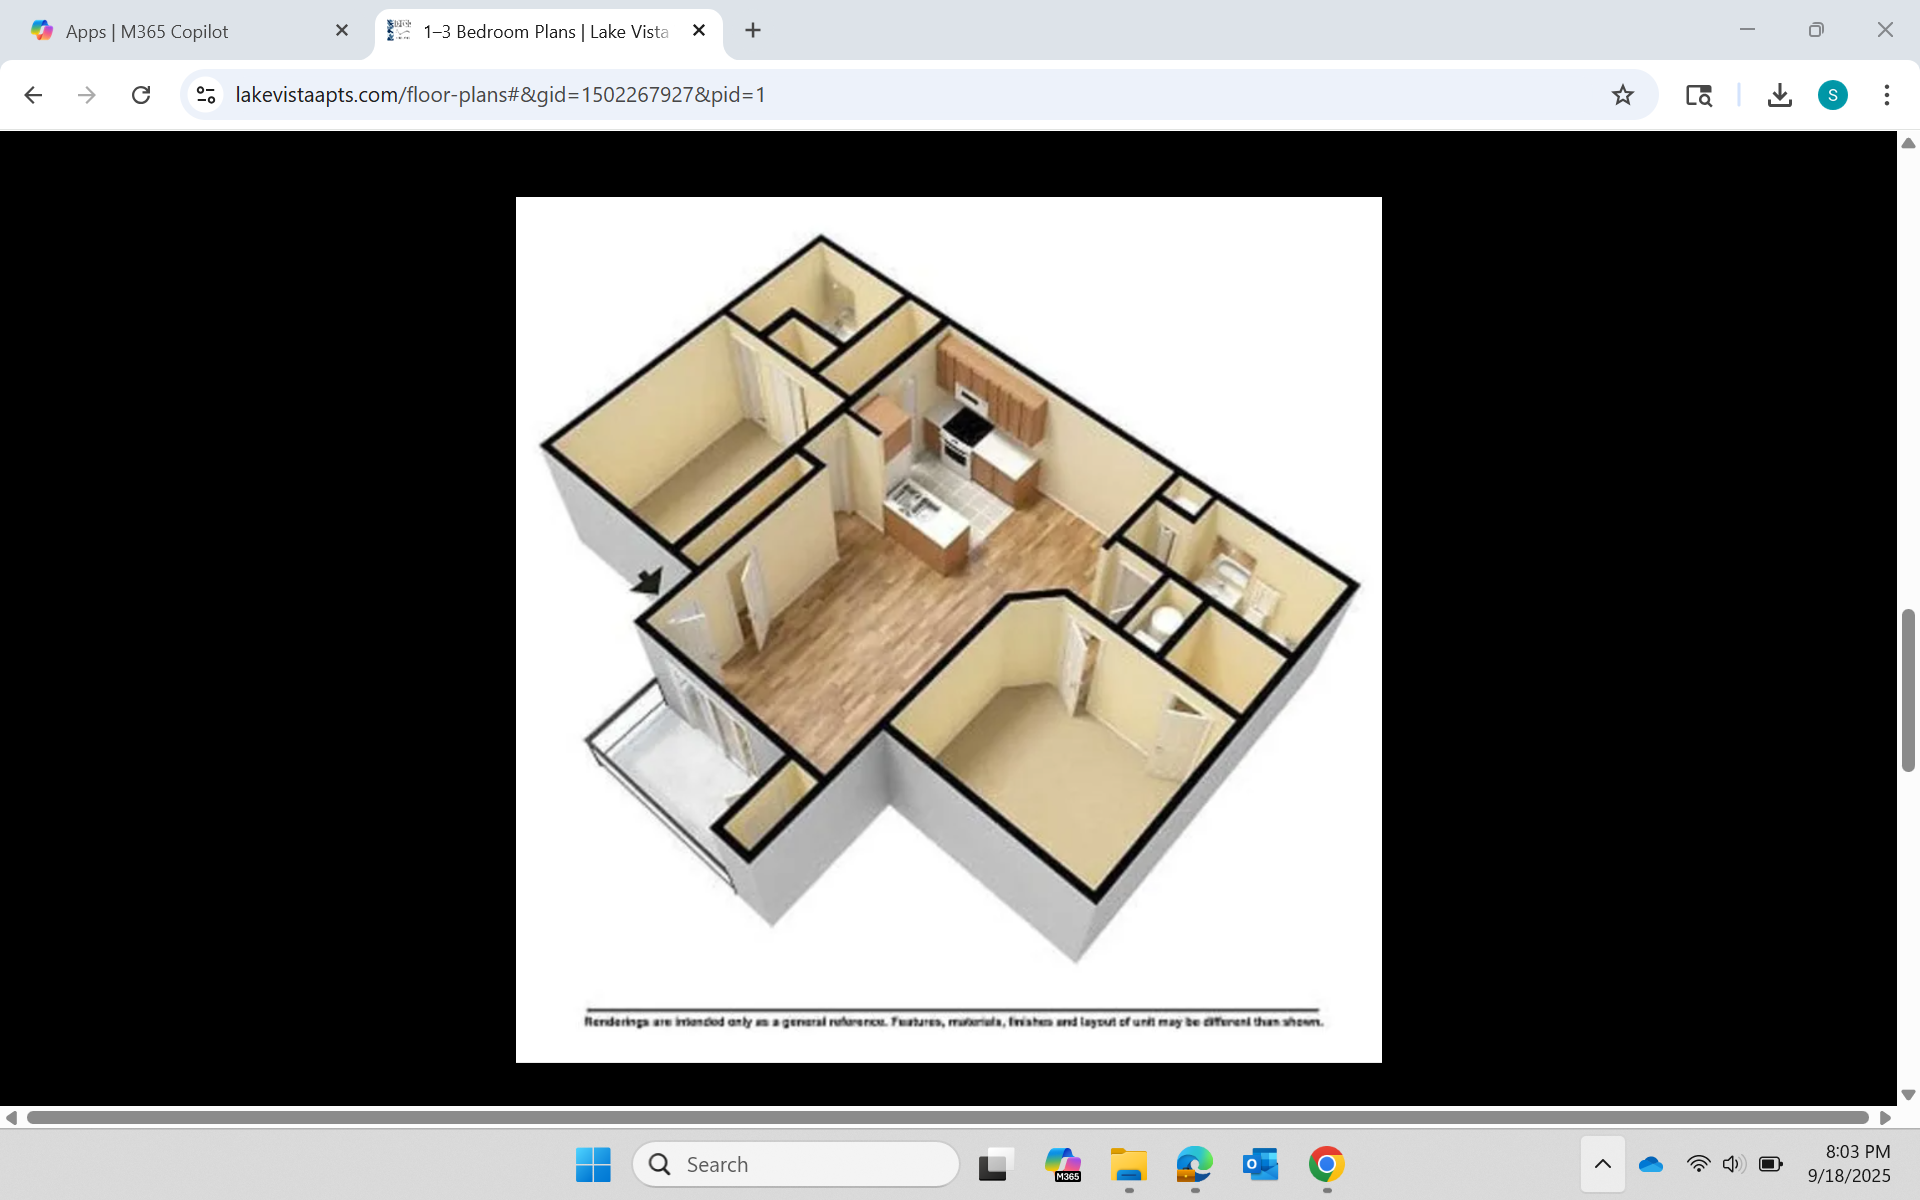1920x1200 pixels.
Task: Open the Windows Start menu
Action: 593,1164
